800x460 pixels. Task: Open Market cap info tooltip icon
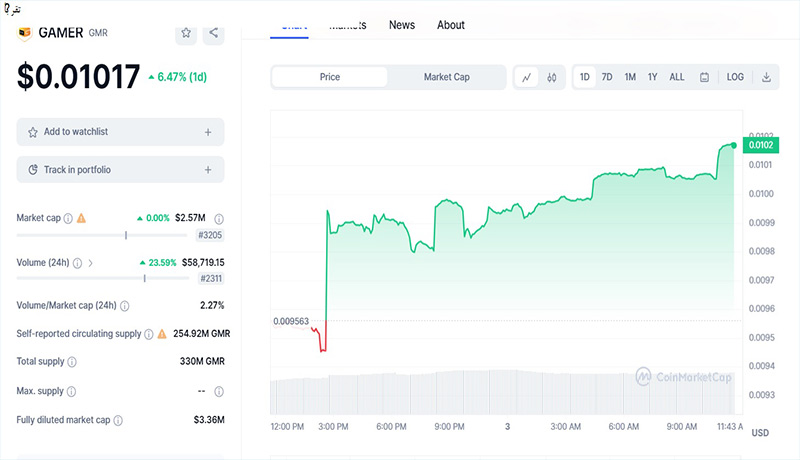click(68, 218)
